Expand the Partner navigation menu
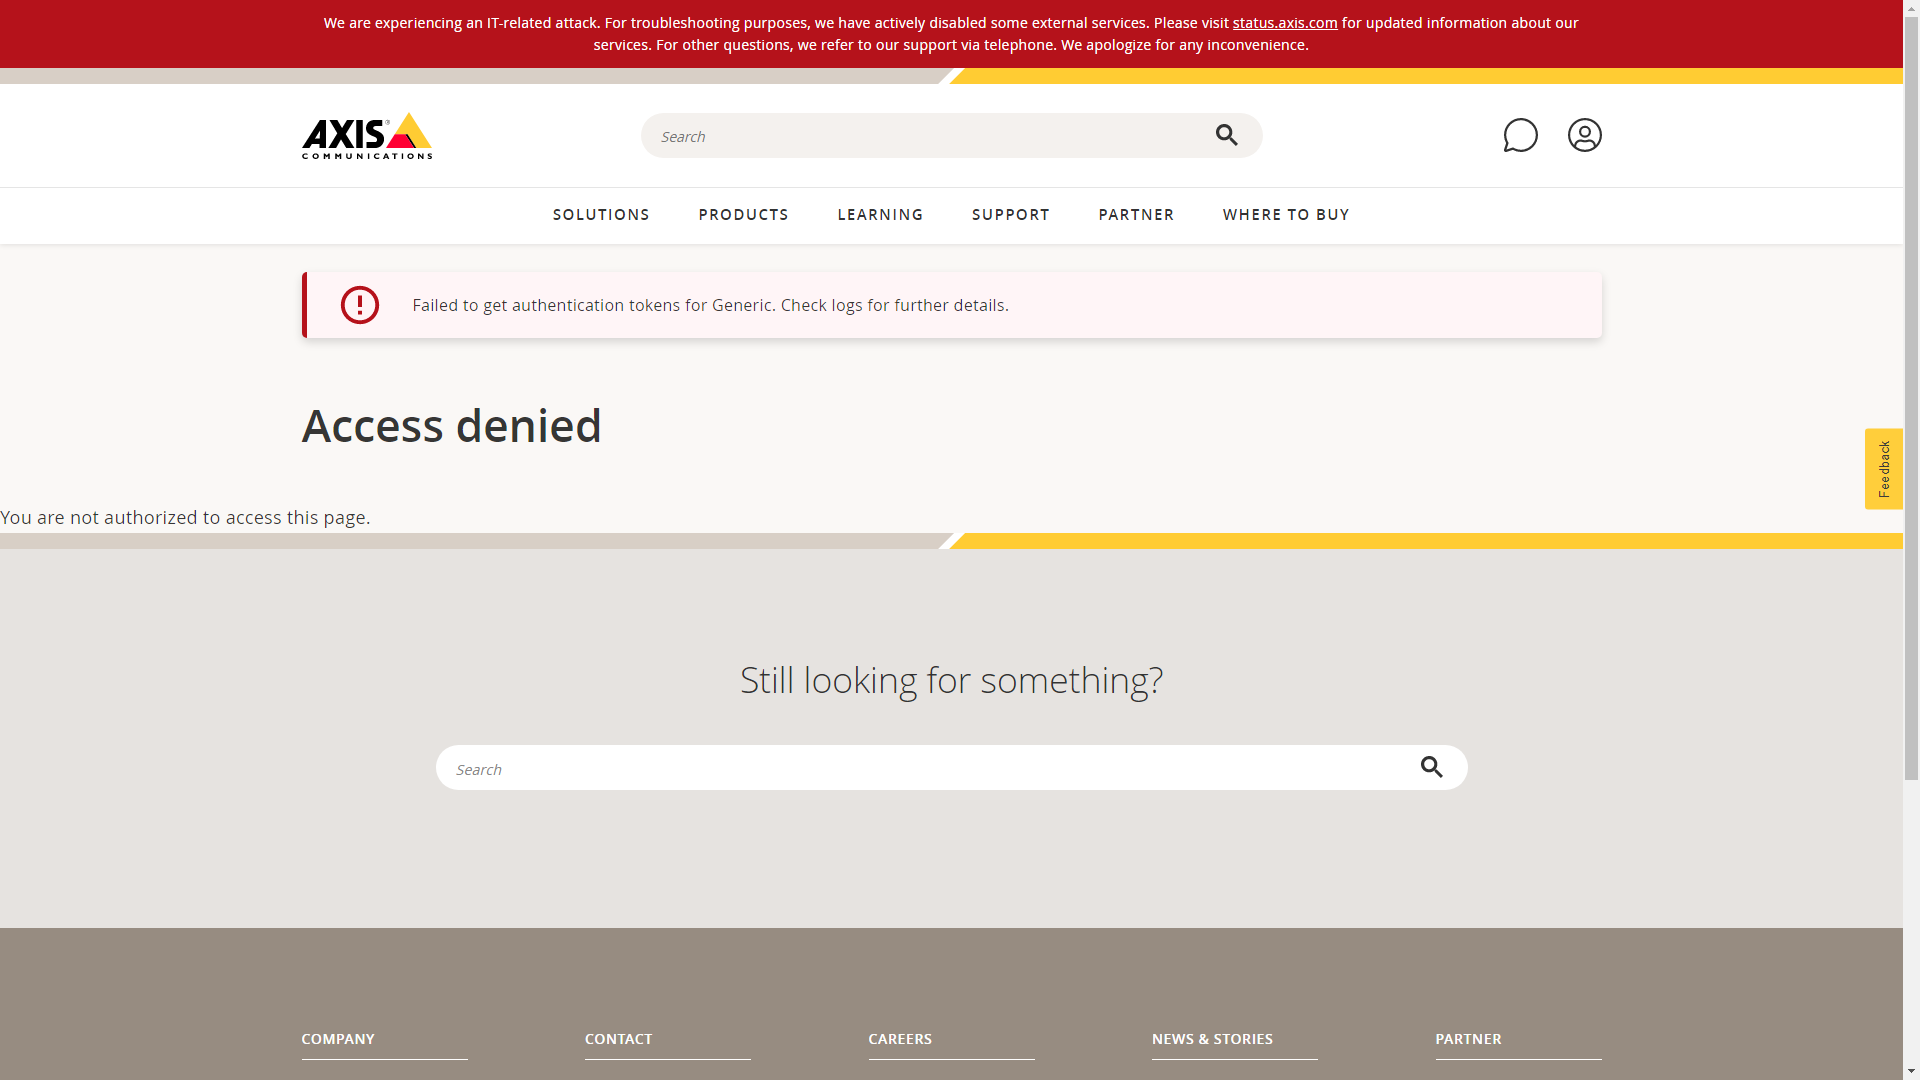The height and width of the screenshot is (1080, 1920). coord(1136,214)
